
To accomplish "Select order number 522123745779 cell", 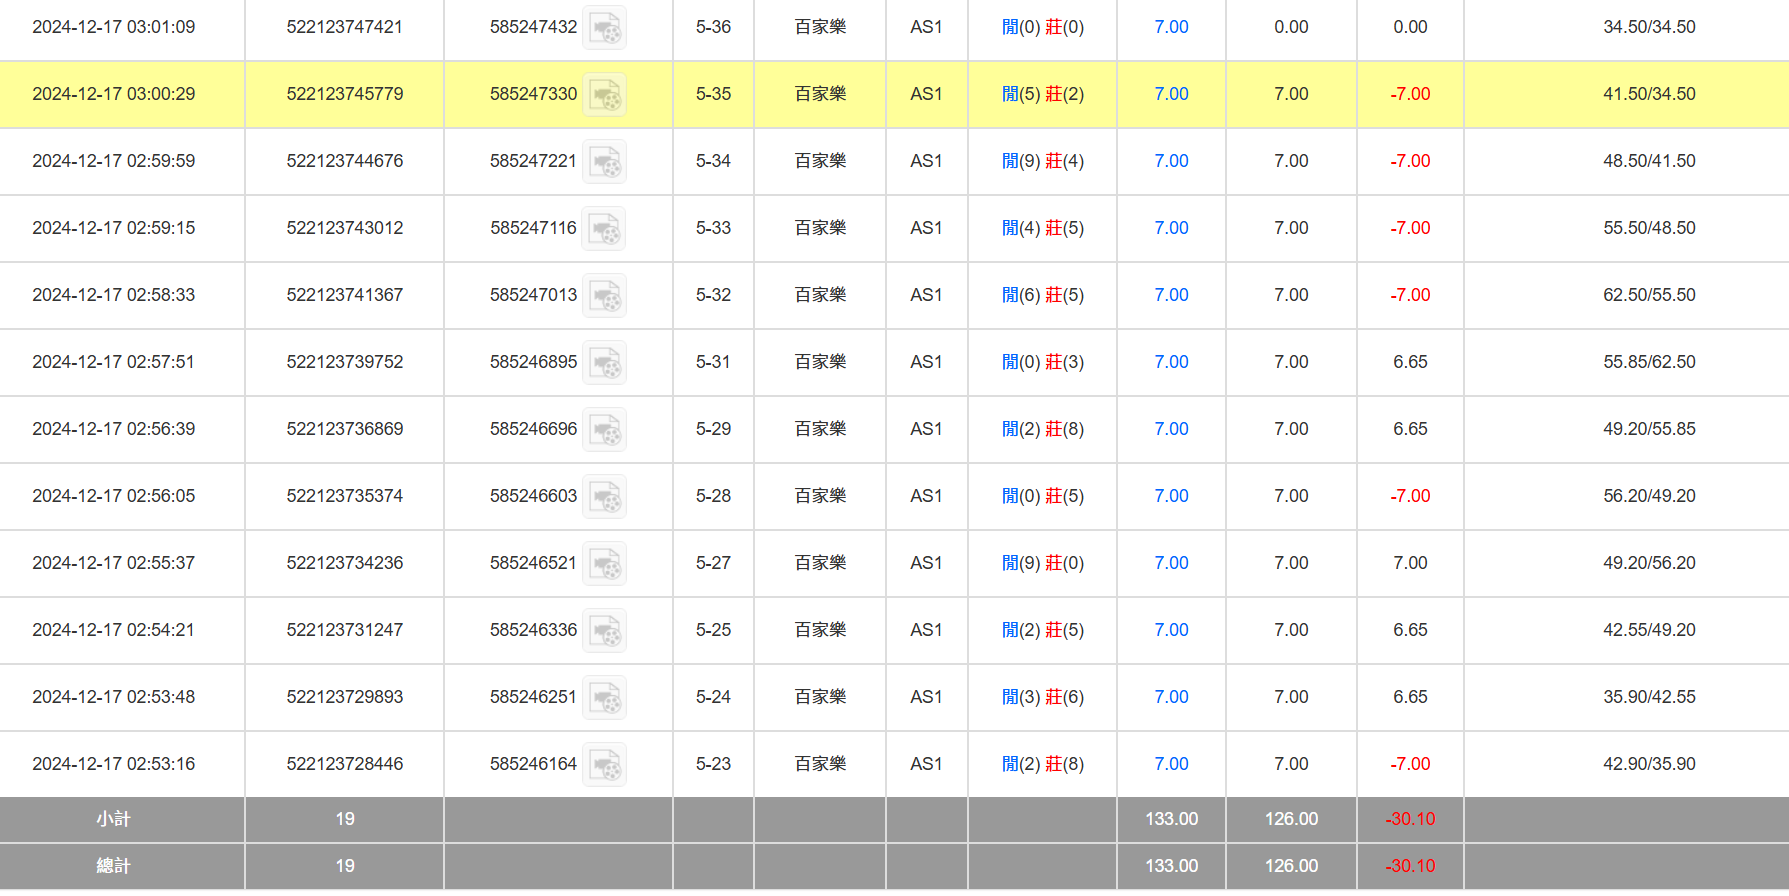I will 344,94.
